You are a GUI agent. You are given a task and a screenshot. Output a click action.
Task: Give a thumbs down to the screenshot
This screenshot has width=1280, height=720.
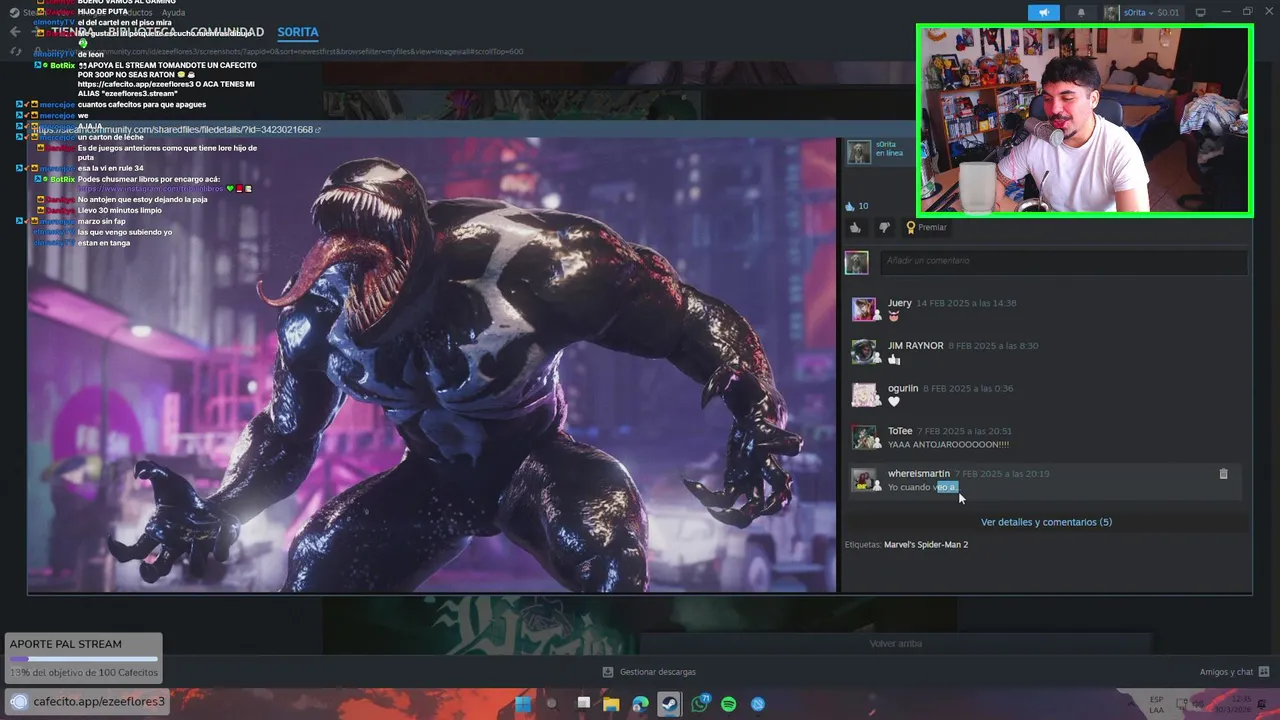pyautogui.click(x=884, y=227)
